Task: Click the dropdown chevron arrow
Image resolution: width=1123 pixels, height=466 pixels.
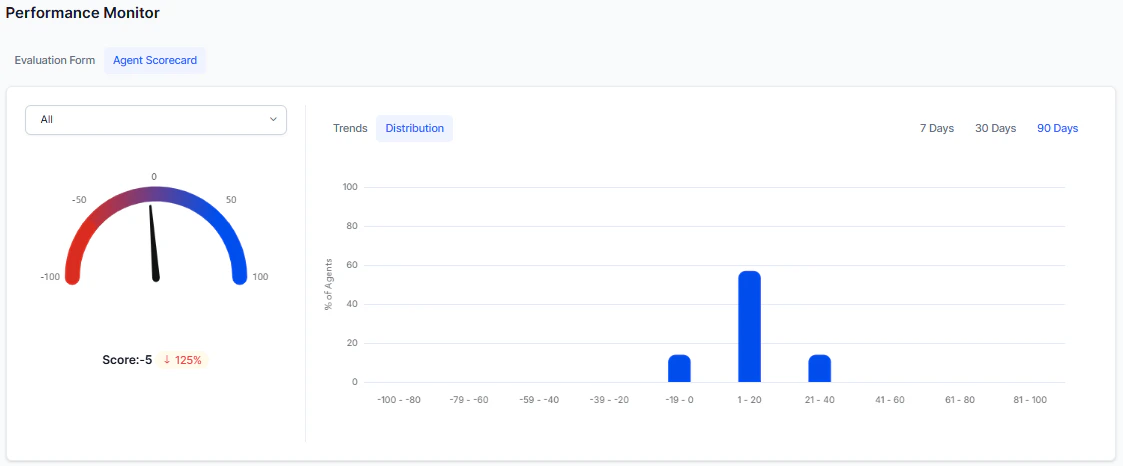Action: point(273,120)
